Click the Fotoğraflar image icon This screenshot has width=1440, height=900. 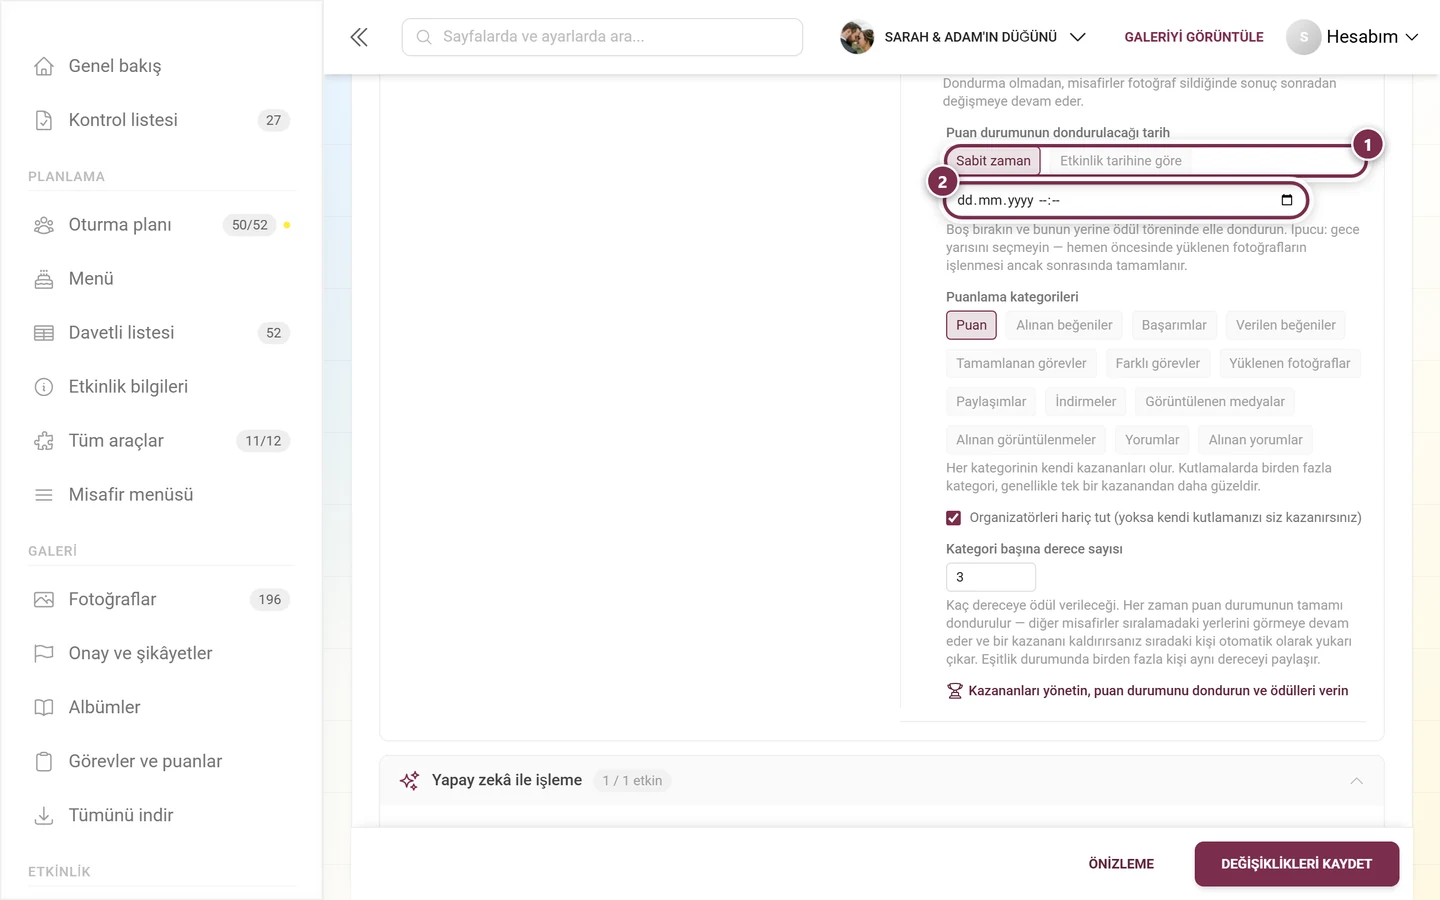point(44,600)
